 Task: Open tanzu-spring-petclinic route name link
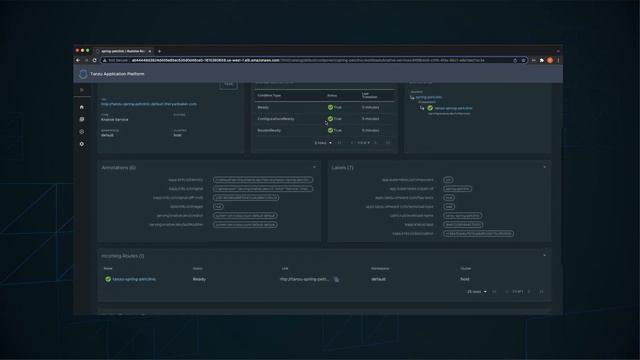pyautogui.click(x=134, y=279)
